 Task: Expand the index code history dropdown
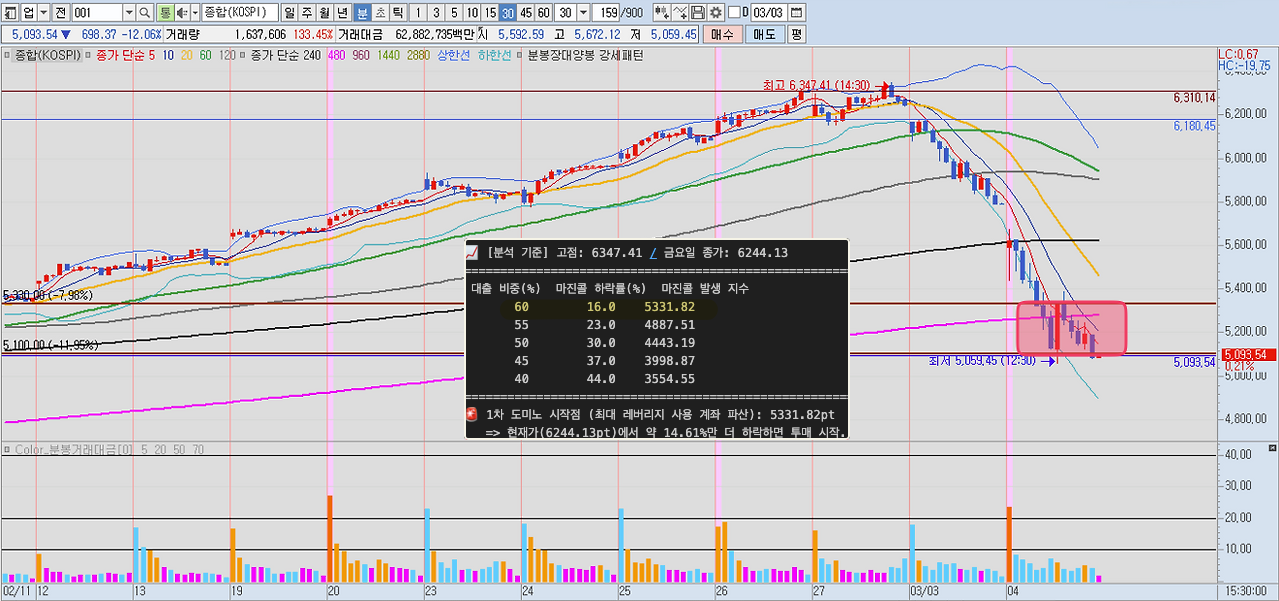[x=129, y=13]
